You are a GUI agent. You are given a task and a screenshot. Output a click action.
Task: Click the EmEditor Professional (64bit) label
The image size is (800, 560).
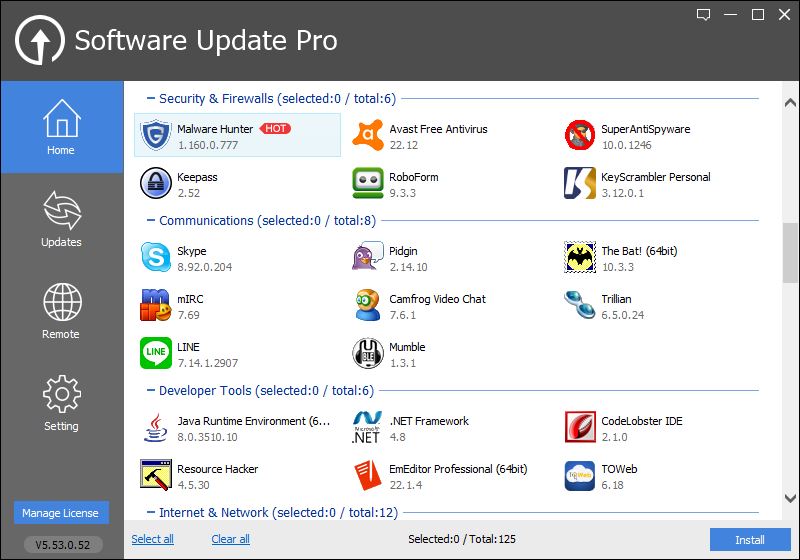coord(458,469)
